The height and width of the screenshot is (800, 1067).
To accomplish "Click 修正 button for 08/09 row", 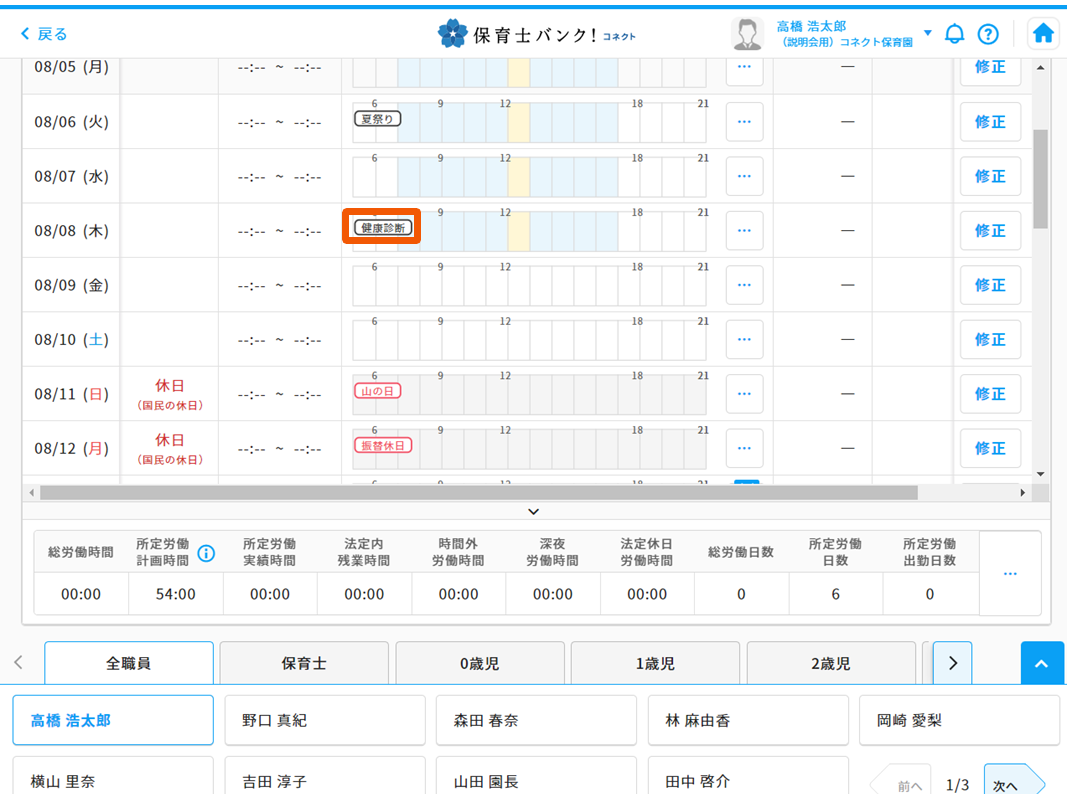I will coord(989,285).
